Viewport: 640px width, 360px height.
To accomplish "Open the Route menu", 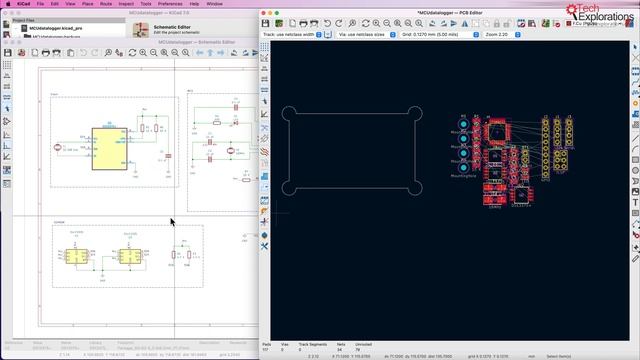I will click(106, 4).
